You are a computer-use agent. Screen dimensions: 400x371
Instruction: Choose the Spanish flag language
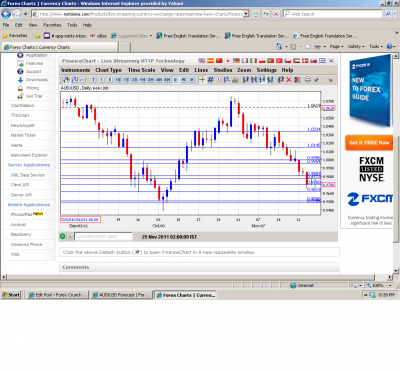[210, 61]
